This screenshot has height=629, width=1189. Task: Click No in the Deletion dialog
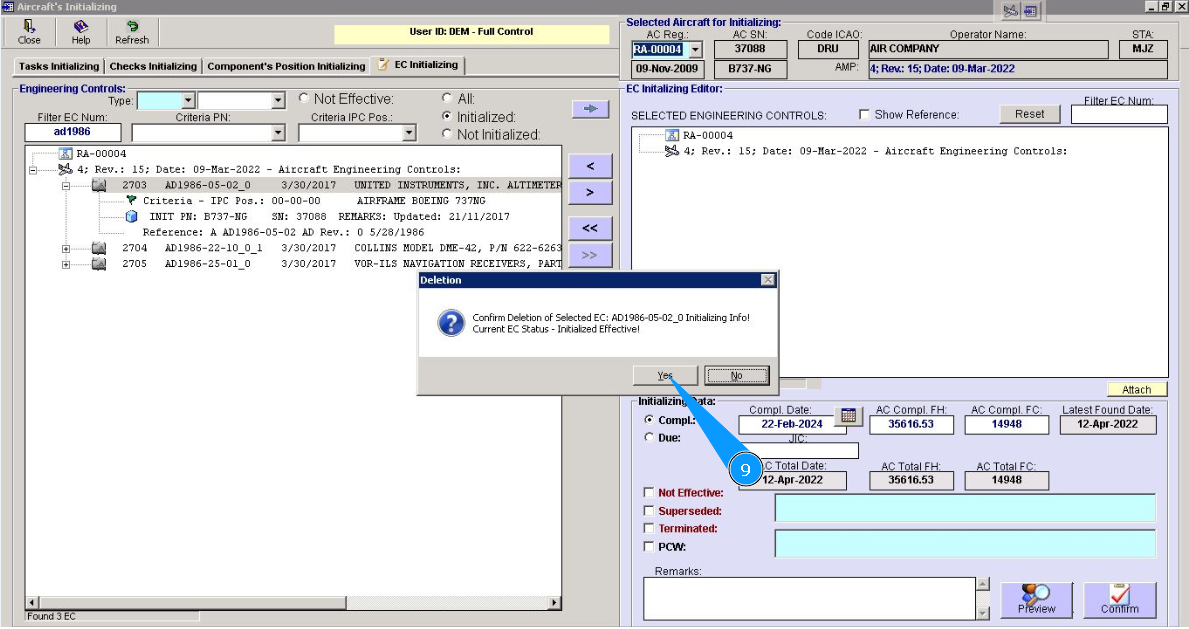click(x=736, y=376)
